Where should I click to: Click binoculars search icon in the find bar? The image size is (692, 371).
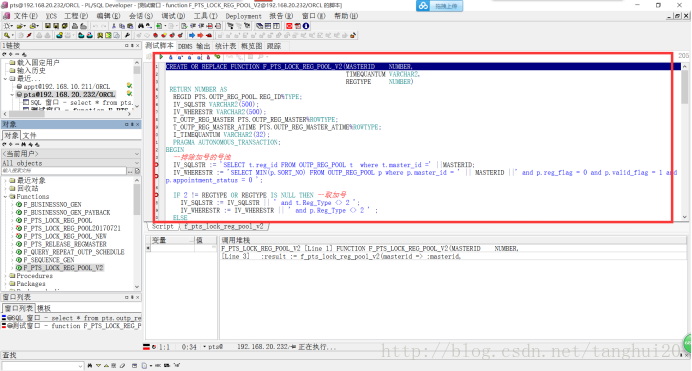tap(90, 366)
